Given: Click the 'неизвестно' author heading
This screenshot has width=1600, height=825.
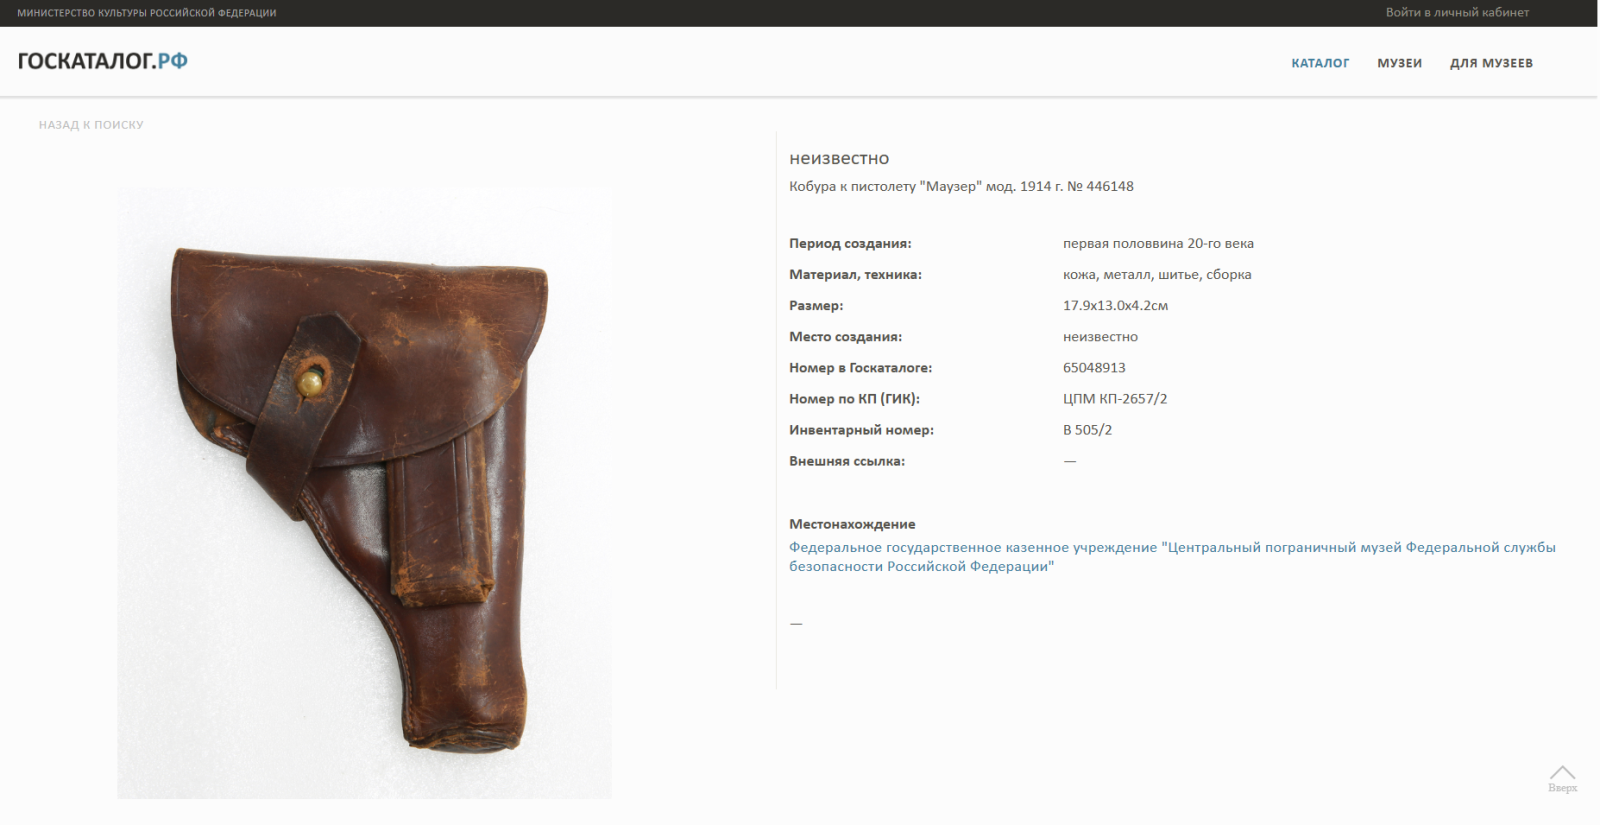Looking at the screenshot, I should pos(839,158).
